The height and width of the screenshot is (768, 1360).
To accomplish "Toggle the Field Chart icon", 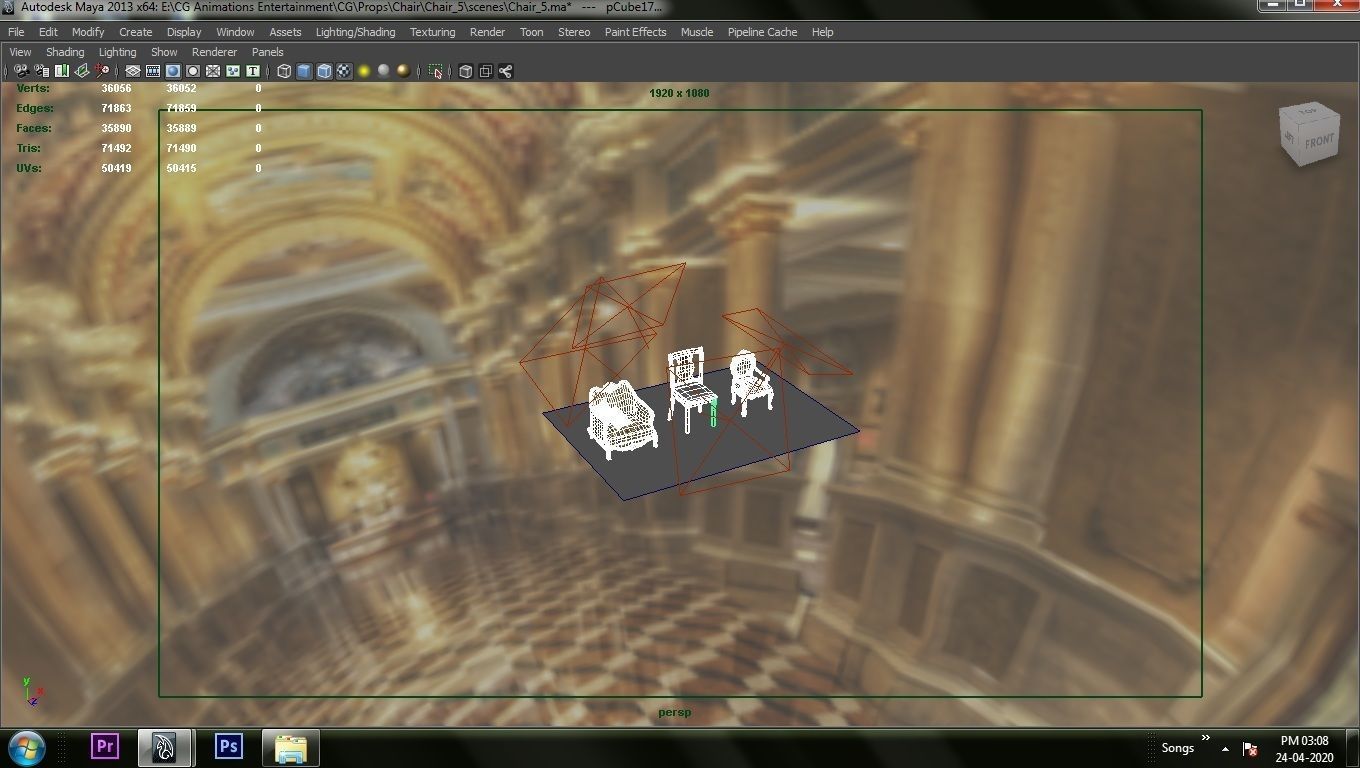I will [x=213, y=71].
